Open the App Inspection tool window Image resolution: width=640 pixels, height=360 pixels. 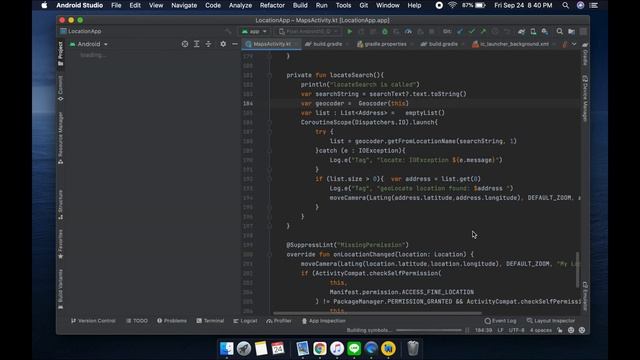point(323,321)
